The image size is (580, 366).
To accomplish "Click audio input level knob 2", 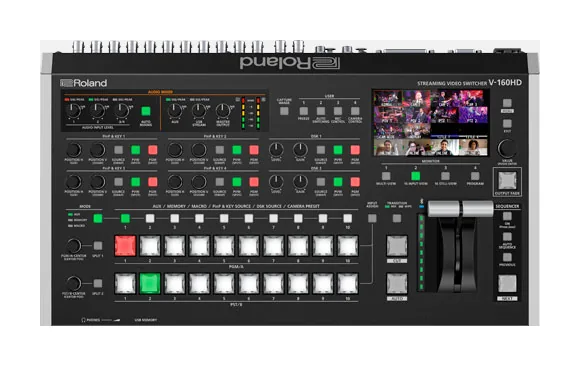I will pyautogui.click(x=97, y=110).
